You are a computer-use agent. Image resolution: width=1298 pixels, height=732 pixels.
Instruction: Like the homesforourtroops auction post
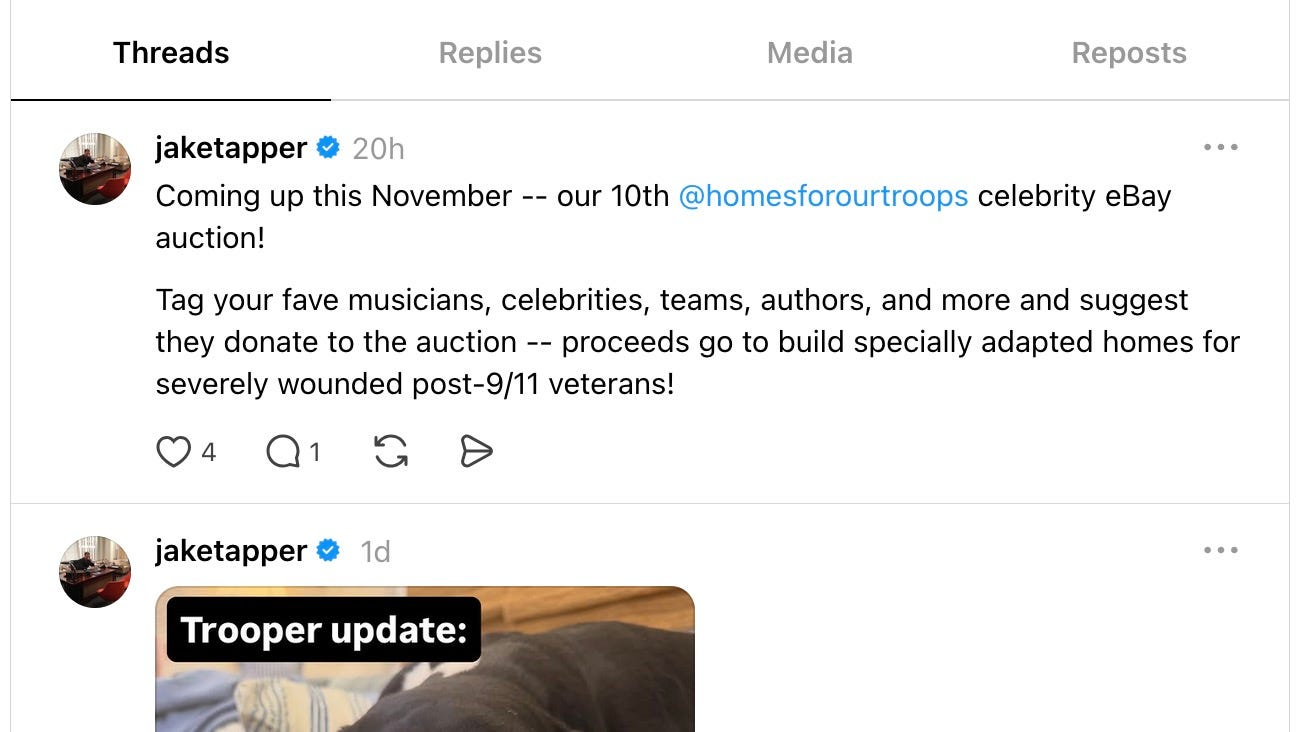pos(173,453)
